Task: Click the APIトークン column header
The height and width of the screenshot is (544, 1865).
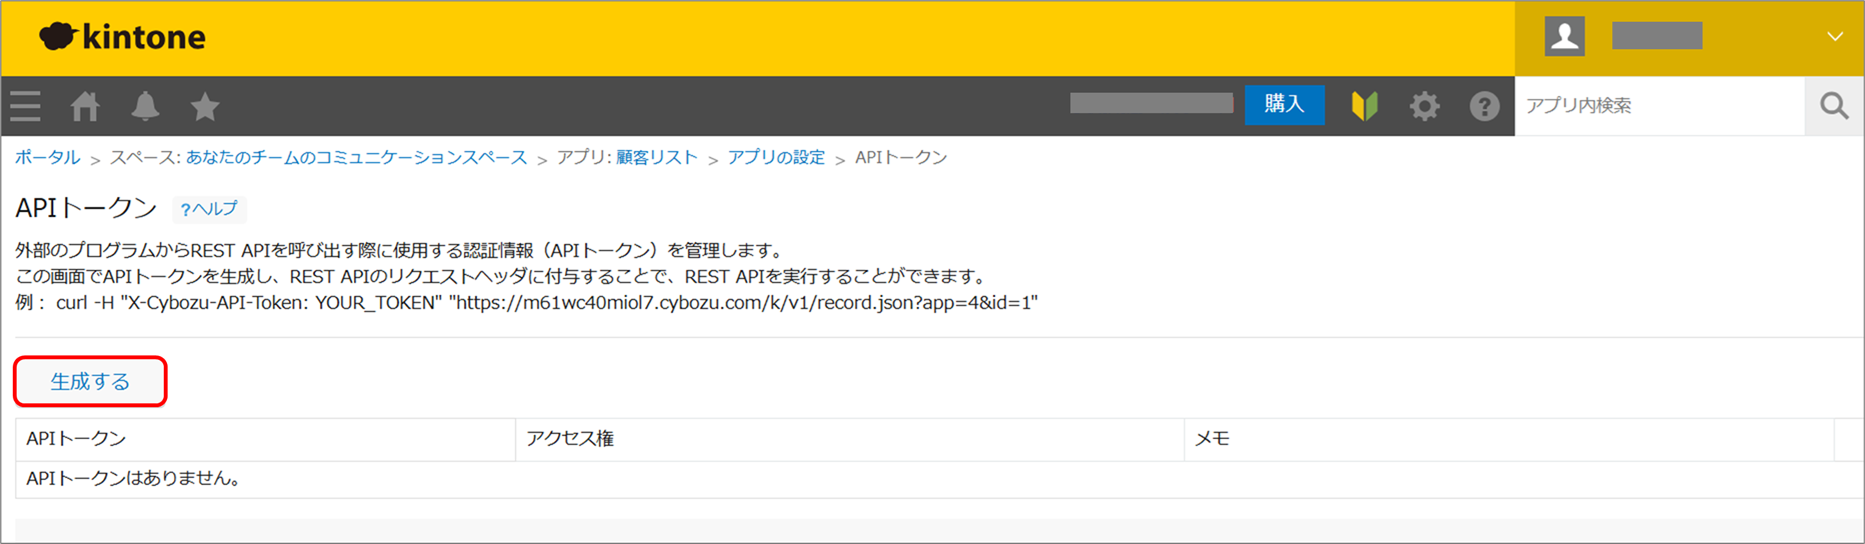Action: point(265,439)
